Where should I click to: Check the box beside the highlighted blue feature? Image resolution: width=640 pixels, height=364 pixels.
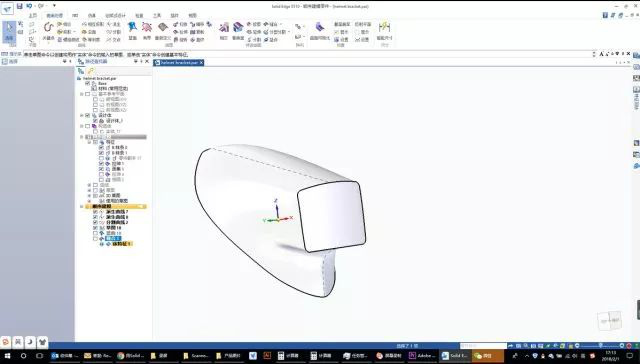pos(95,238)
